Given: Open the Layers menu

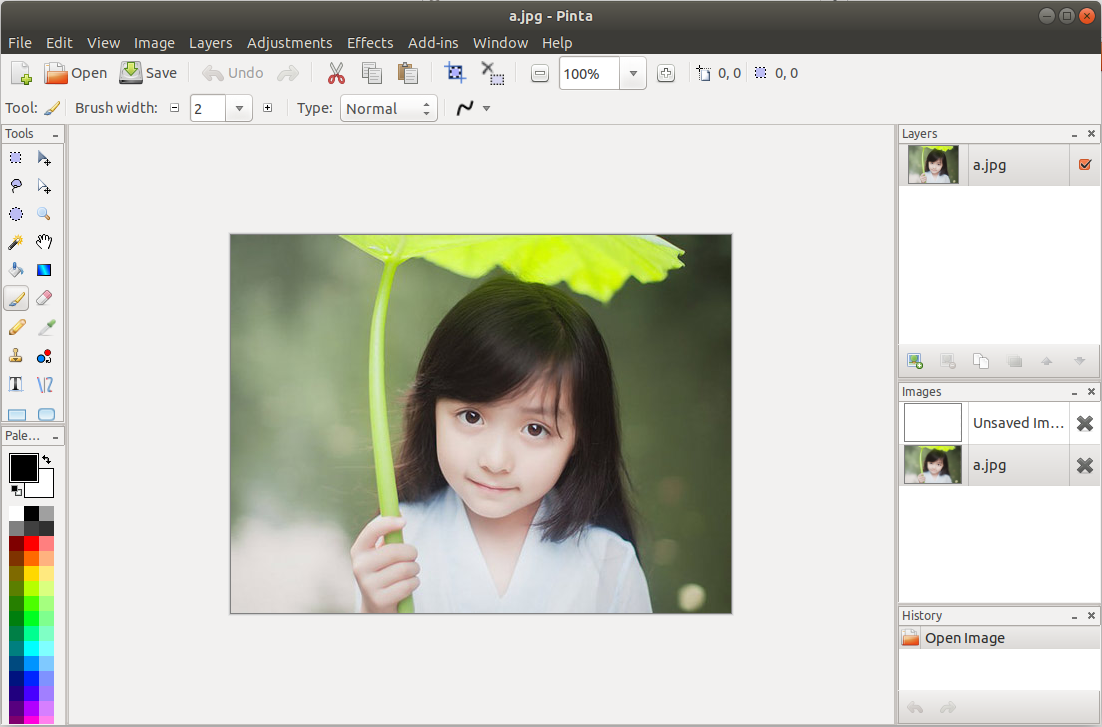Looking at the screenshot, I should [210, 43].
